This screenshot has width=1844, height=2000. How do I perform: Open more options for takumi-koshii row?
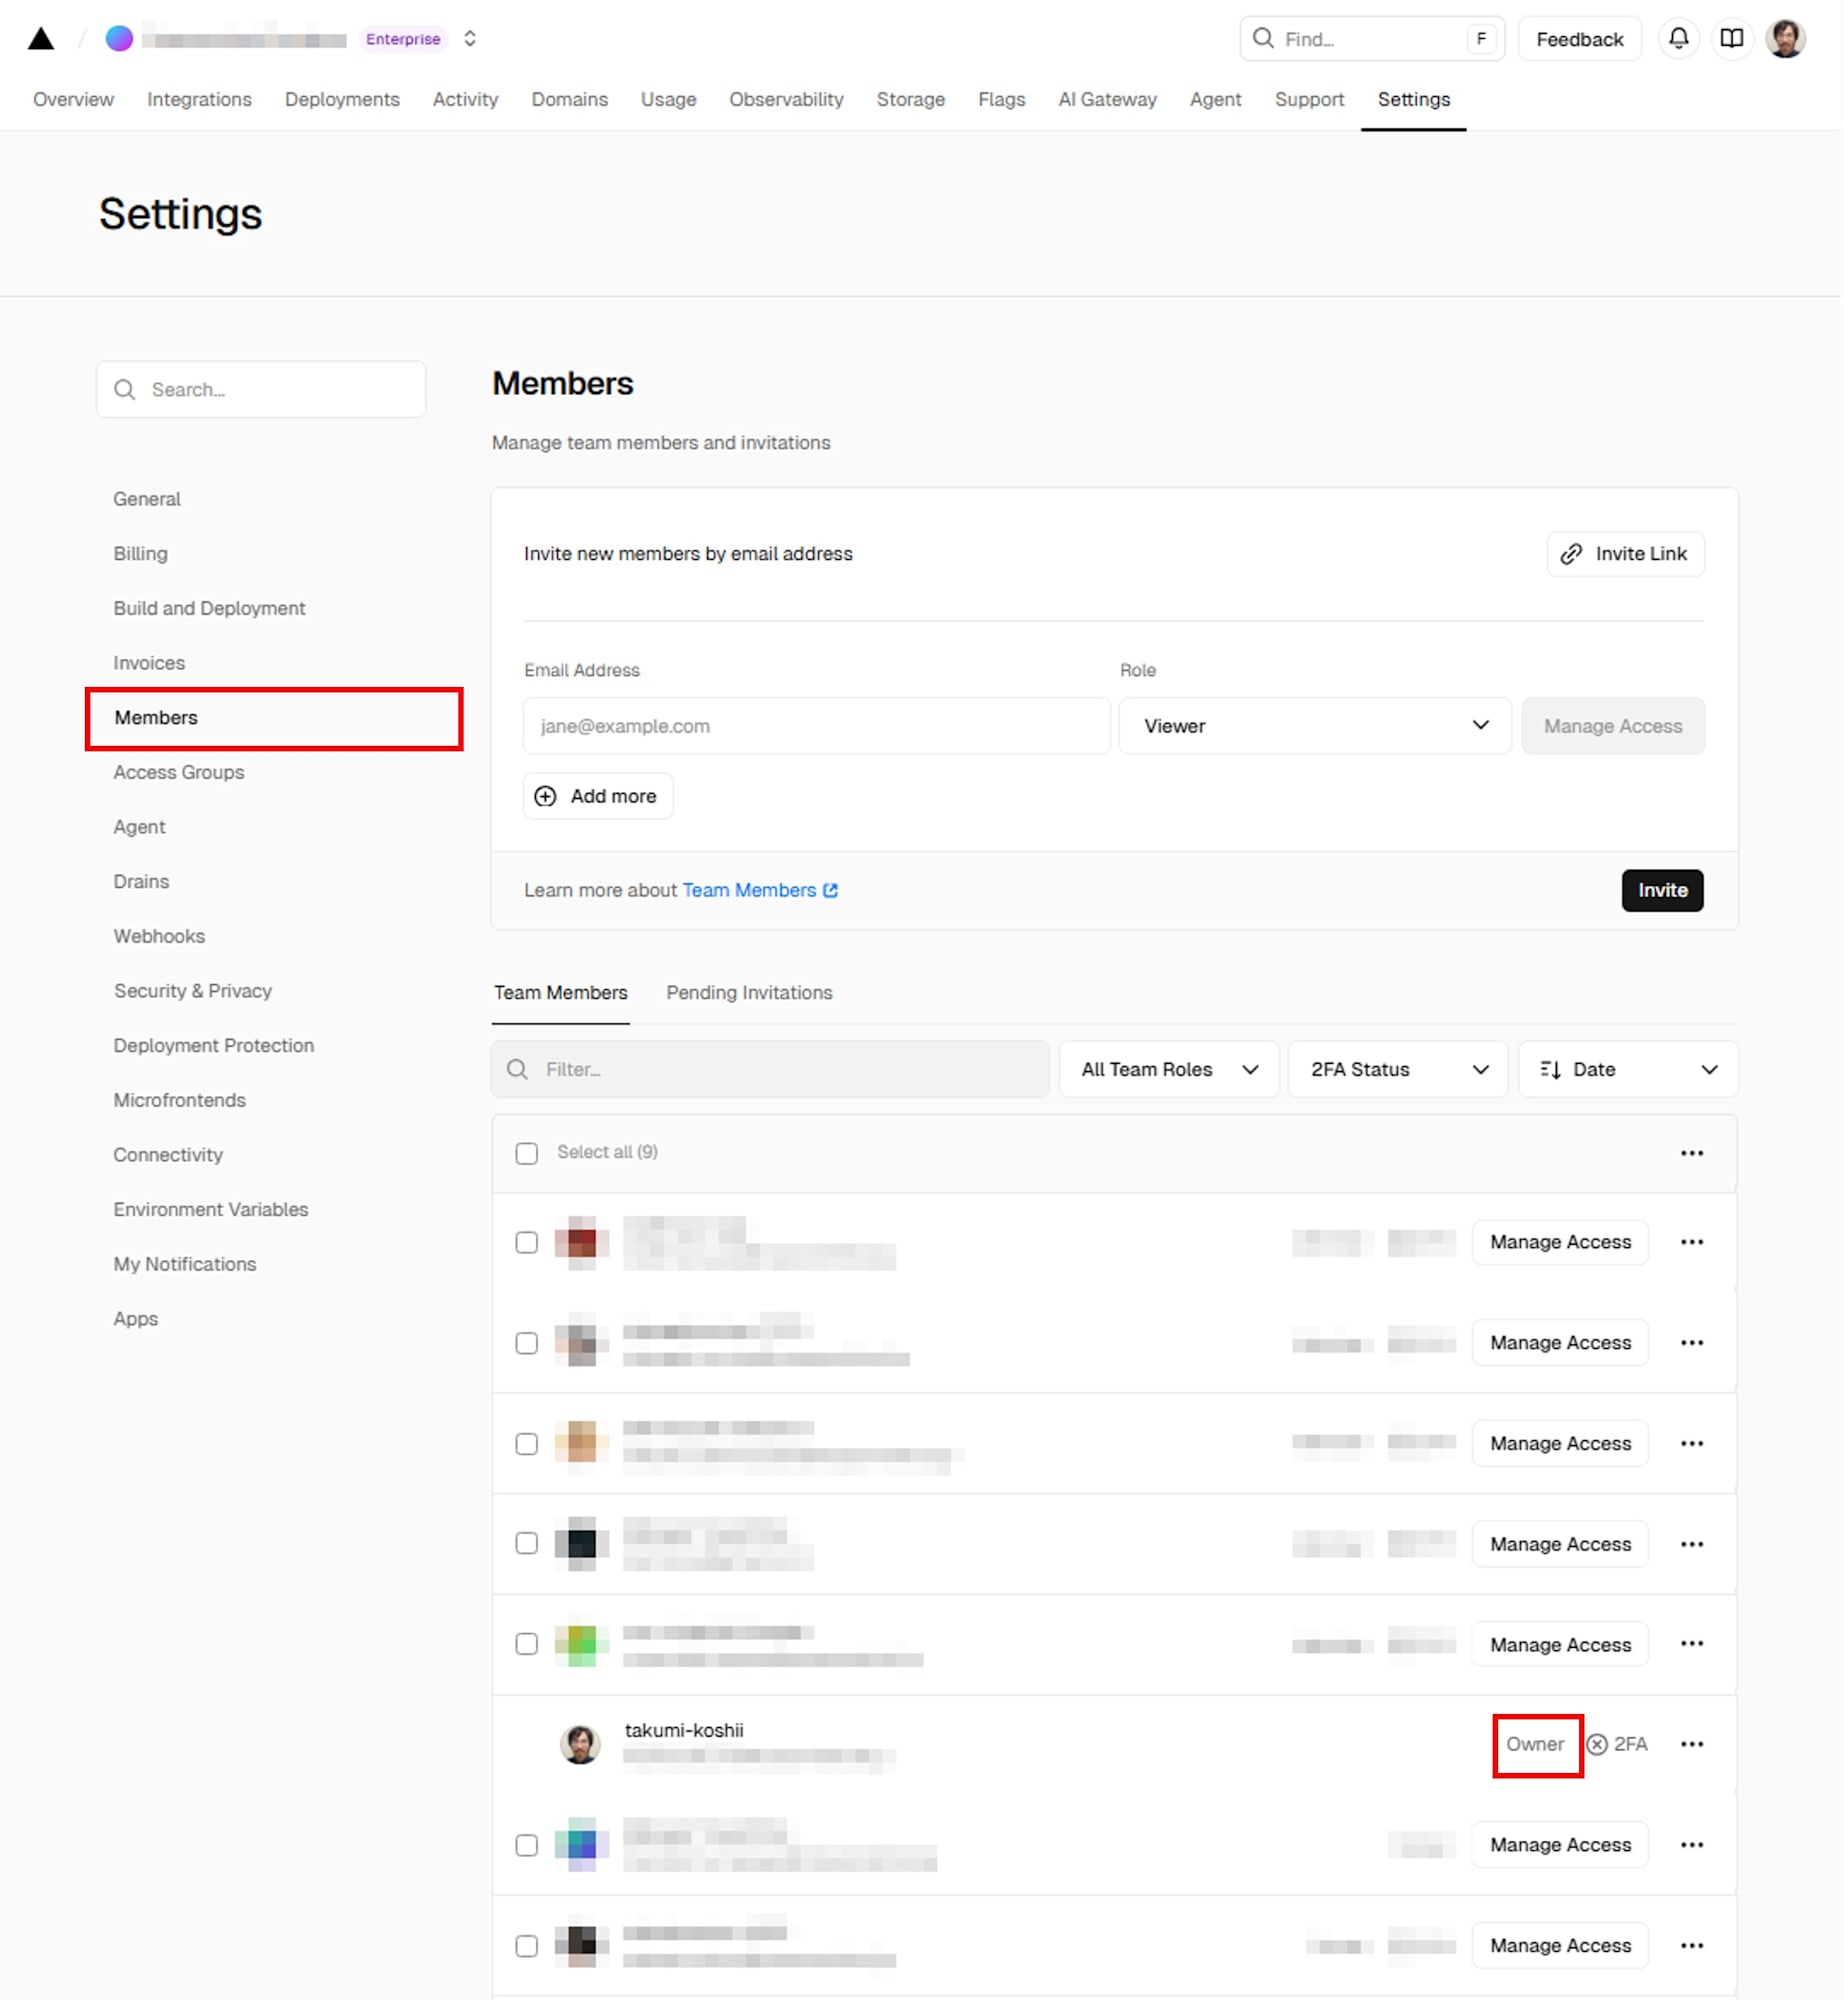point(1691,1744)
